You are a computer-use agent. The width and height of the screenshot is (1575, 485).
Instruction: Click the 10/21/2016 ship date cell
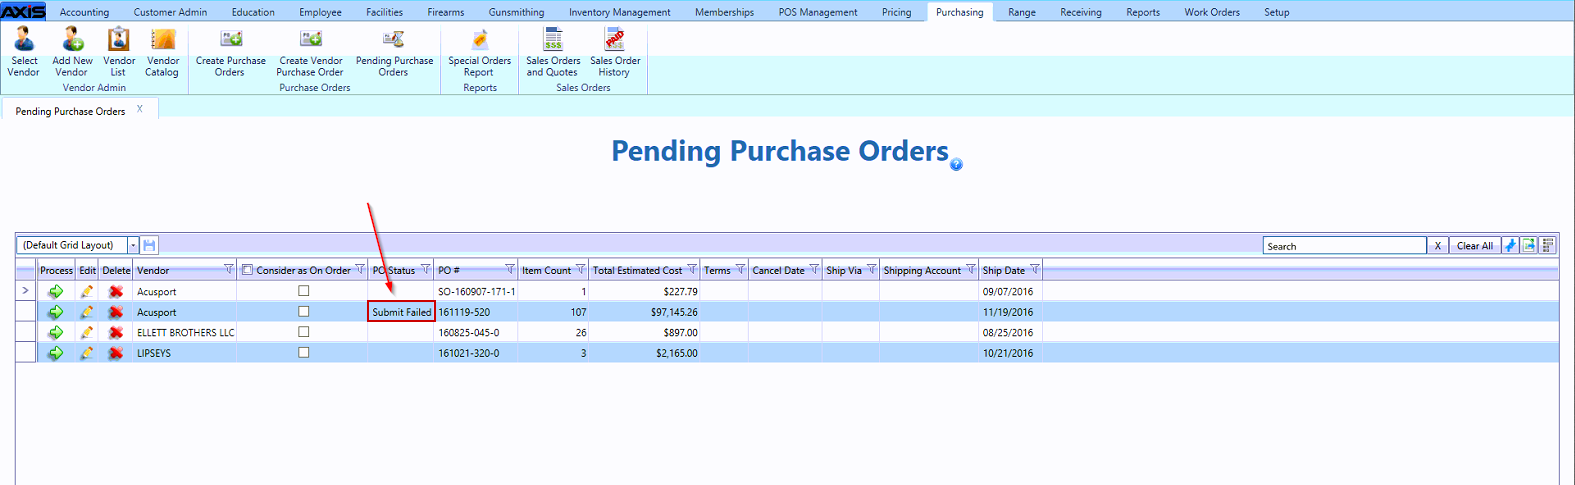point(1010,353)
